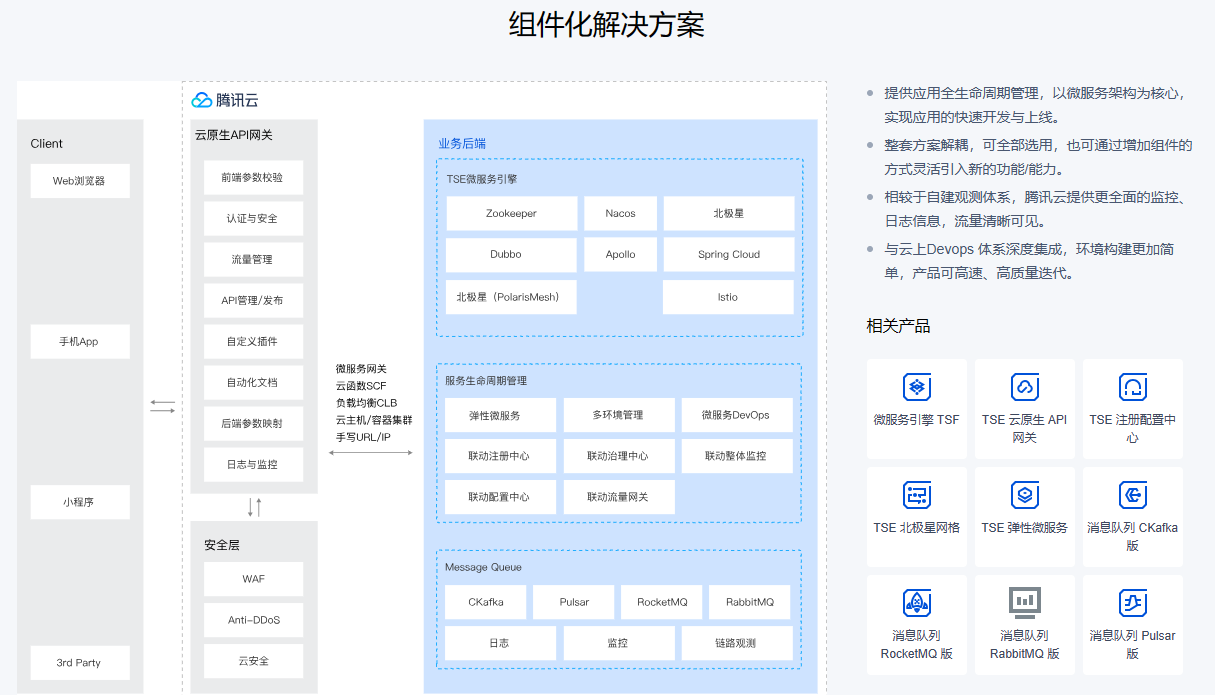The height and width of the screenshot is (695, 1215).
Task: Select the 负载均衡CLB text line
Action: 366,403
